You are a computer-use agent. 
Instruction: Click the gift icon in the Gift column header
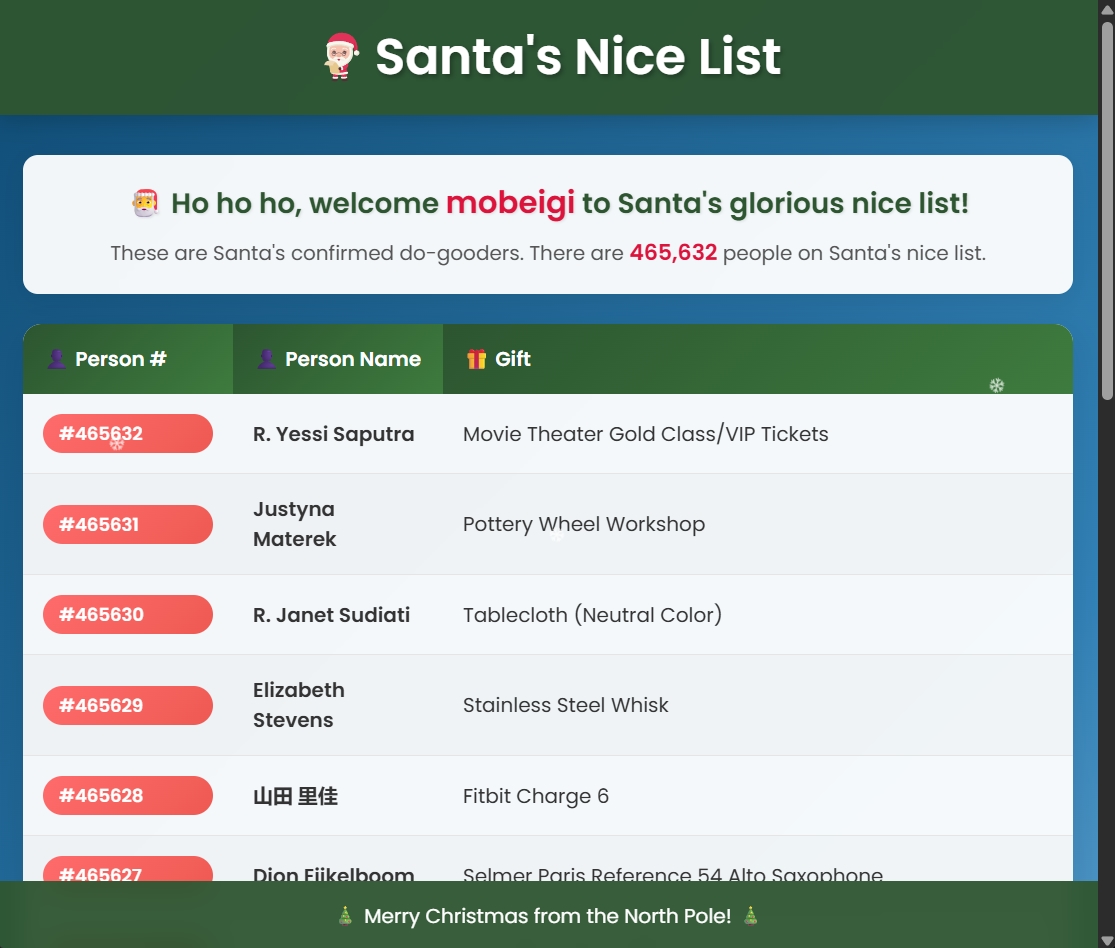tap(477, 358)
